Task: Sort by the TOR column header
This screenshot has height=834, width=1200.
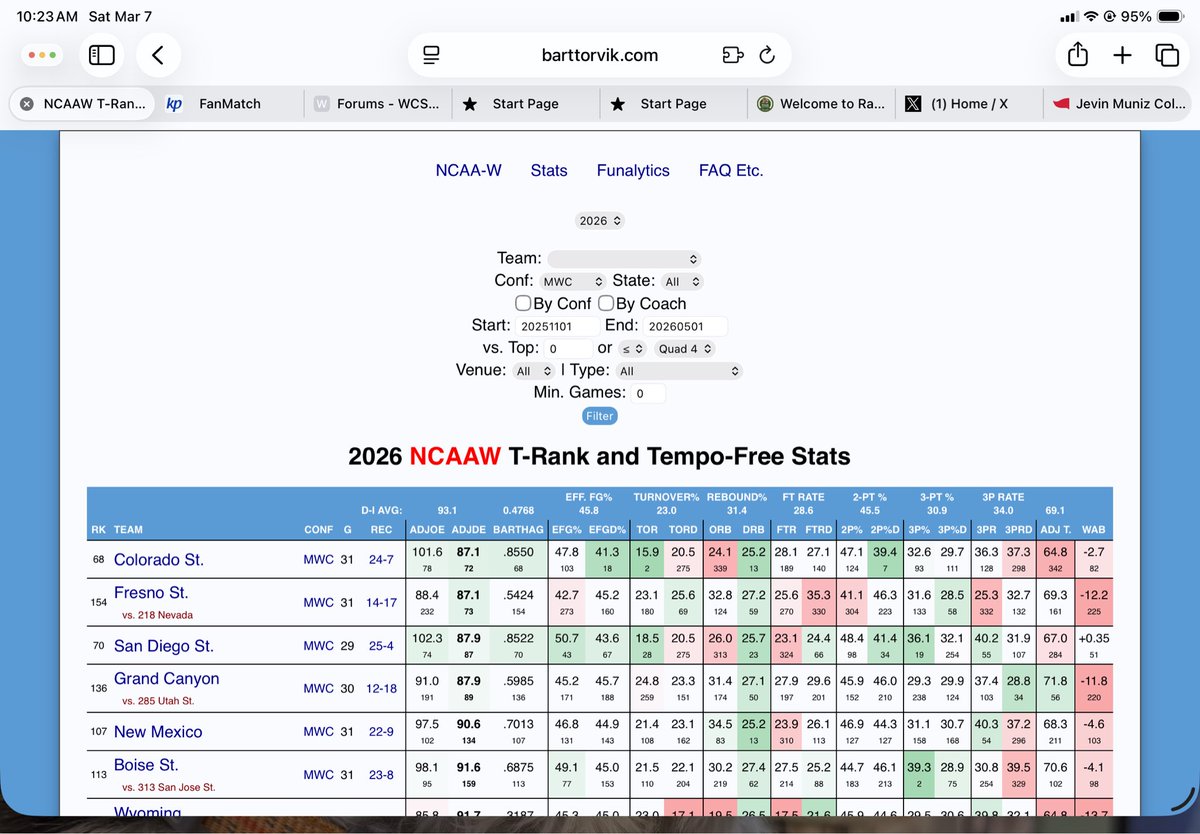Action: 647,530
